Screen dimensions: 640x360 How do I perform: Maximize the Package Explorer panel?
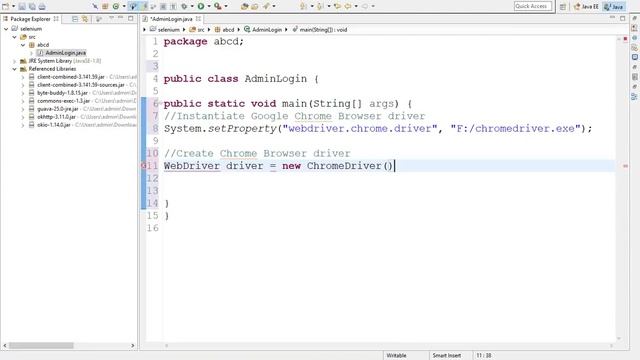(131, 18)
